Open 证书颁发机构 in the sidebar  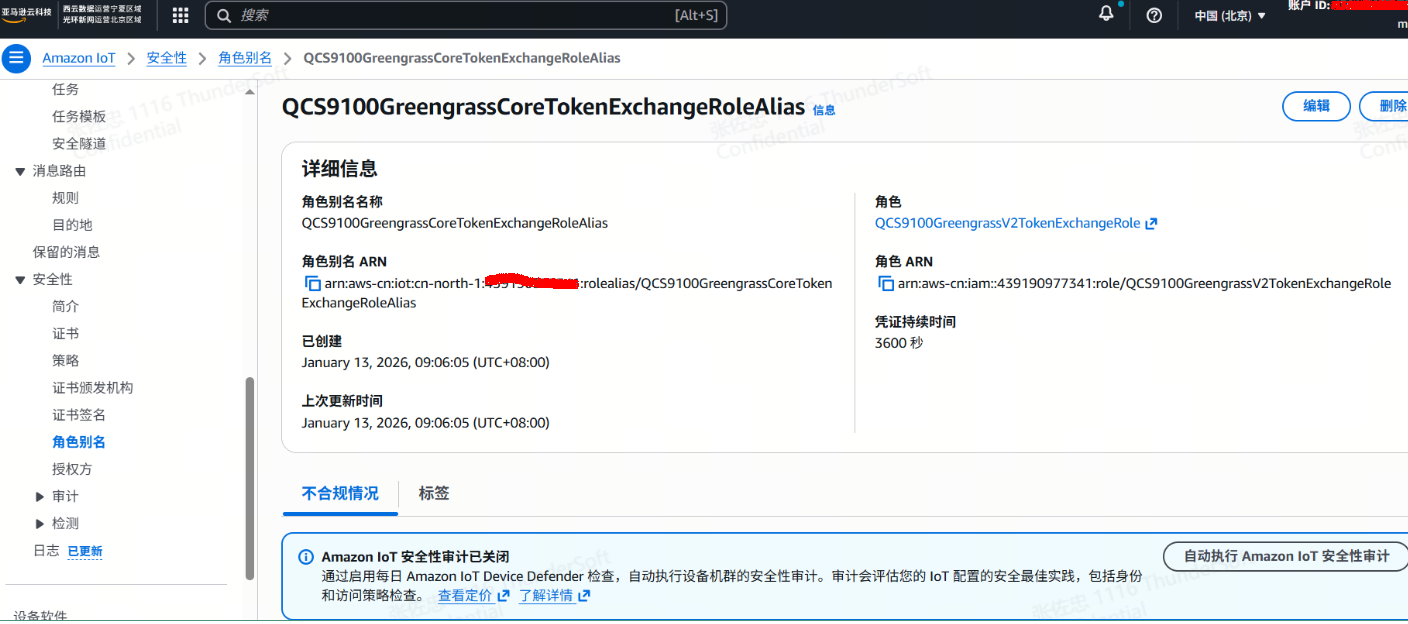[92, 387]
